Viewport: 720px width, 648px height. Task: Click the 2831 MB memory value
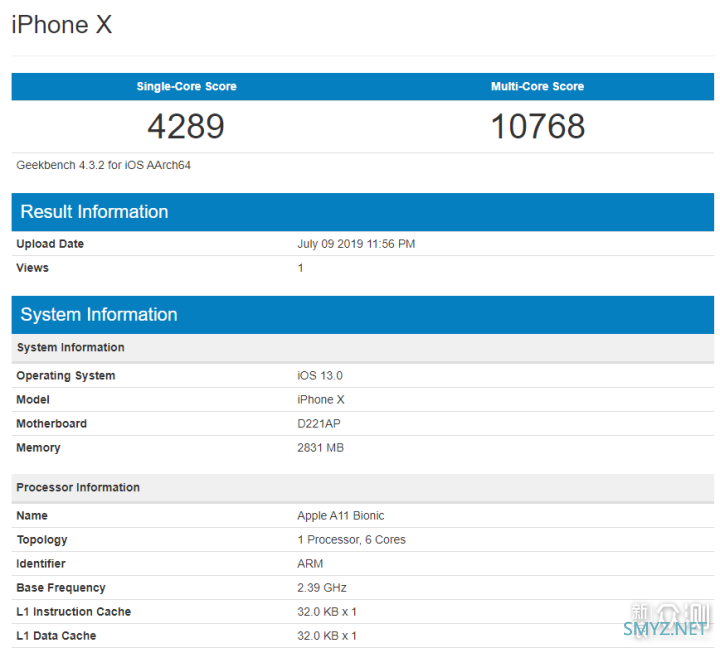point(321,448)
